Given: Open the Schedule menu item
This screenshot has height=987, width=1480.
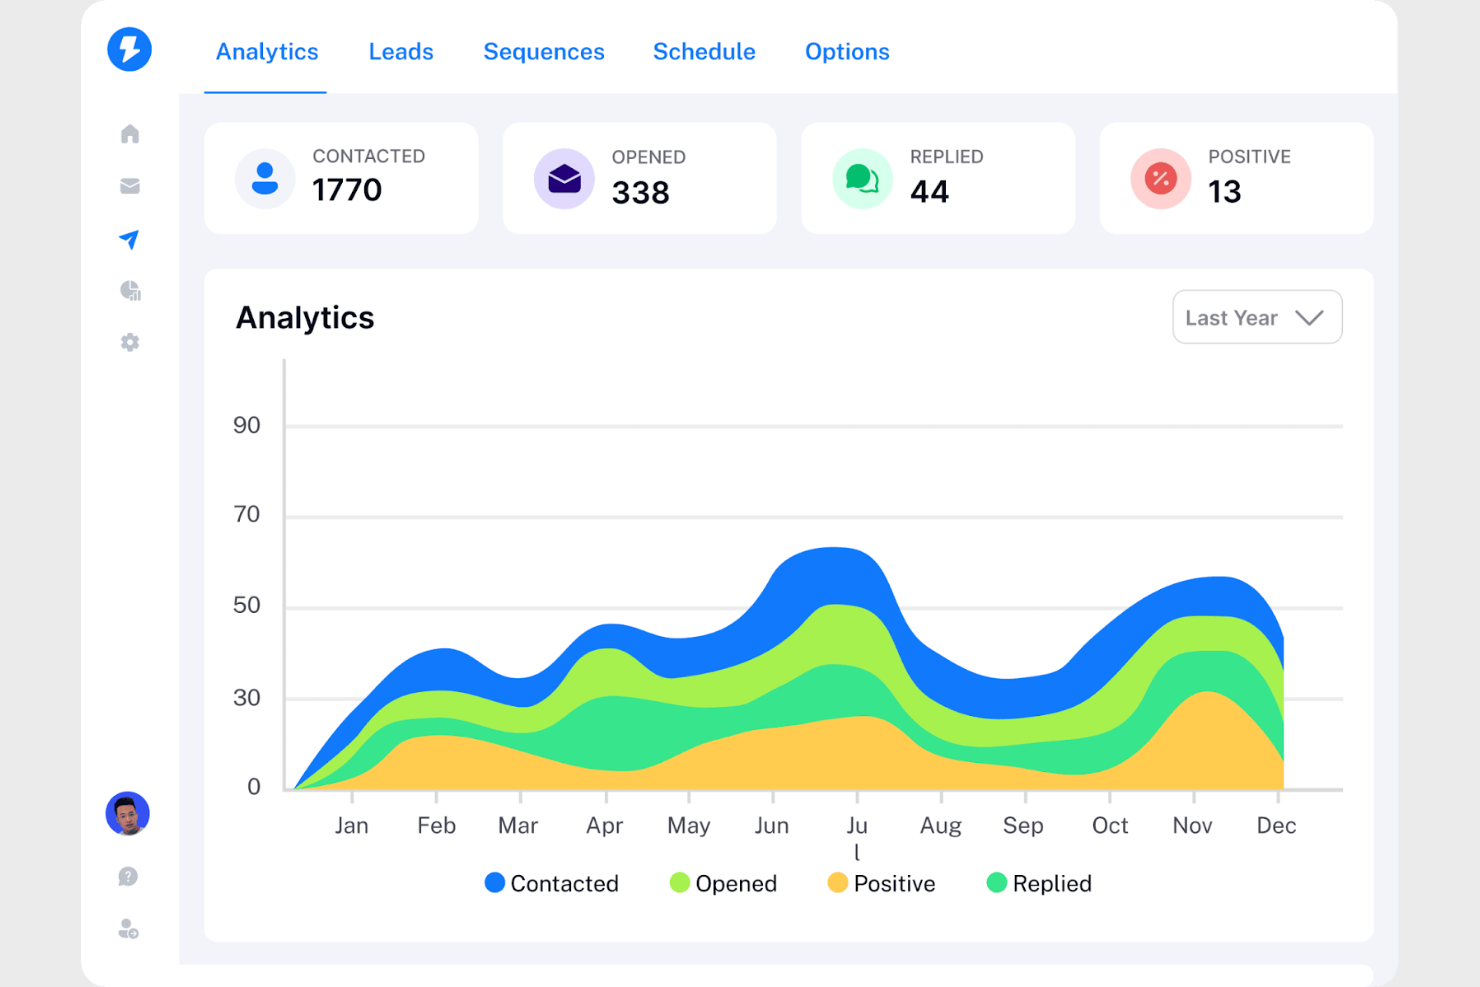Looking at the screenshot, I should tap(704, 51).
